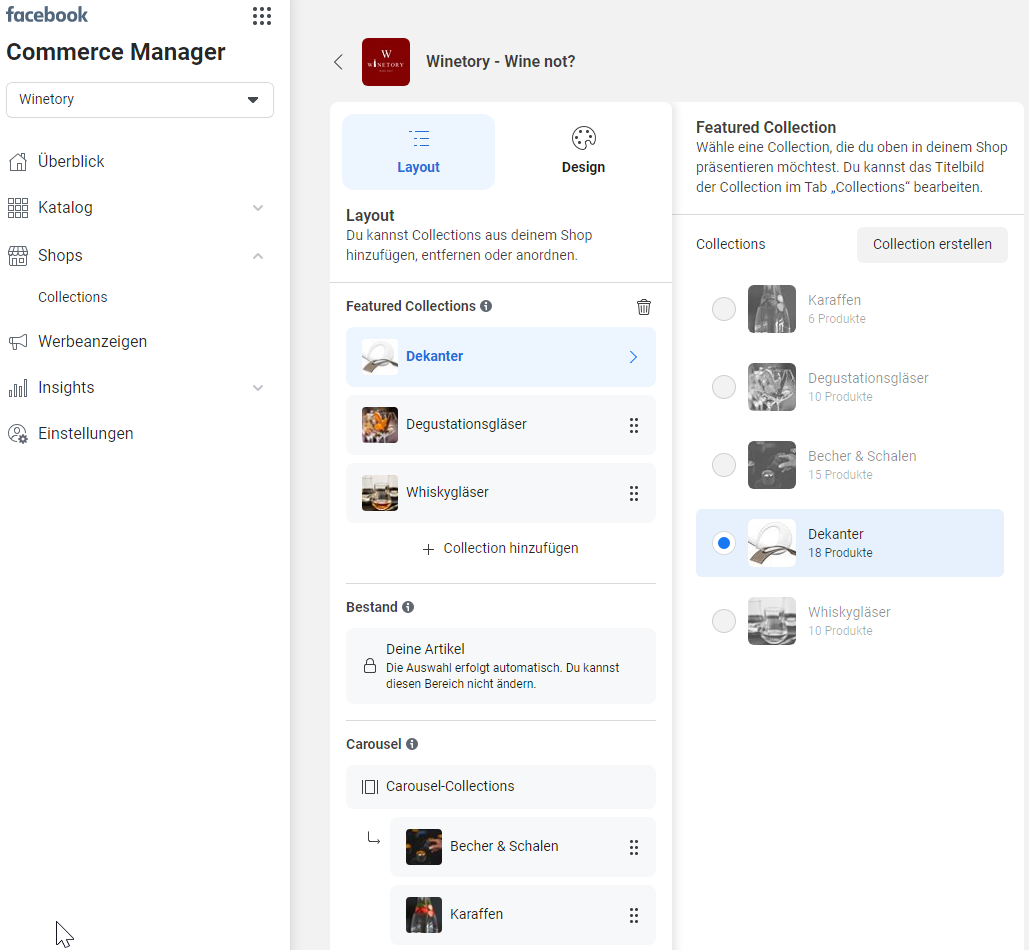Image resolution: width=1029 pixels, height=950 pixels.
Task: Click the Katalog grid icon
Action: click(x=18, y=208)
